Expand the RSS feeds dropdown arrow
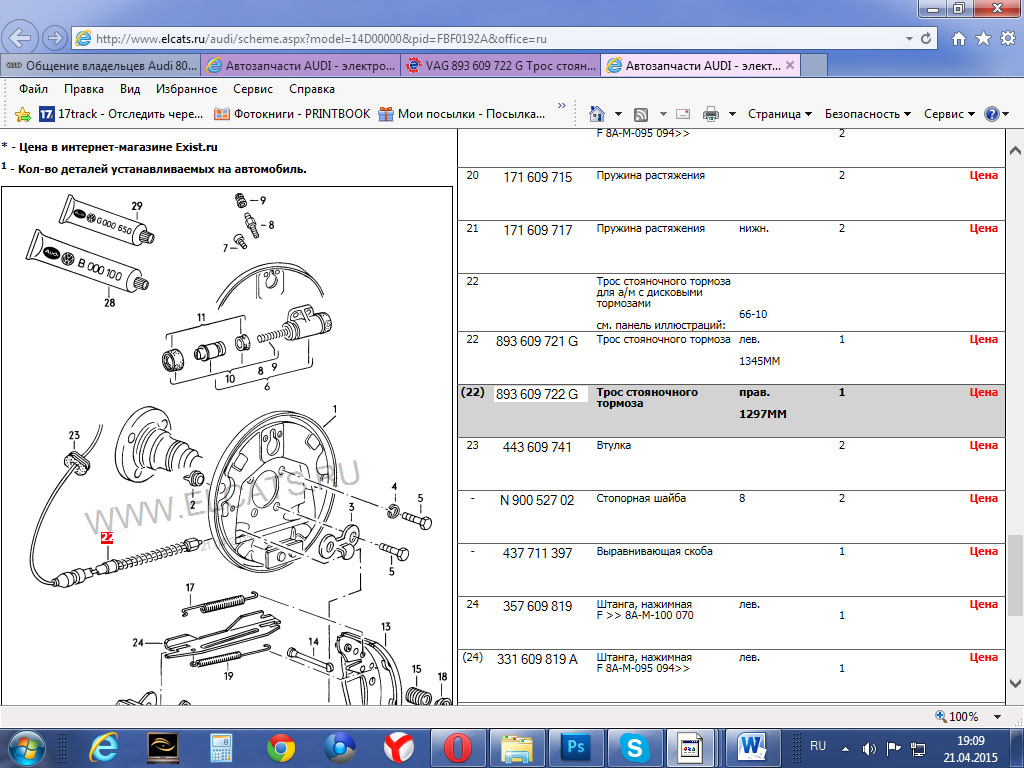 click(x=663, y=114)
